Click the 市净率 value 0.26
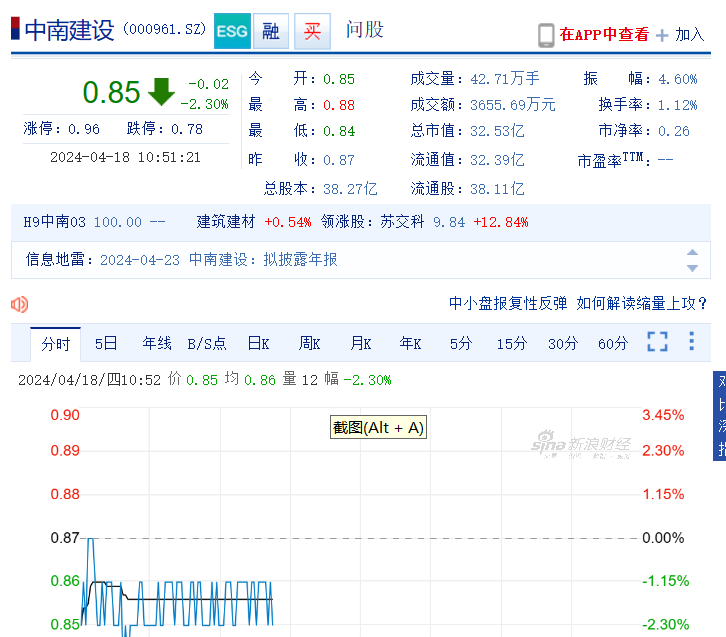This screenshot has width=726, height=637. pos(674,131)
